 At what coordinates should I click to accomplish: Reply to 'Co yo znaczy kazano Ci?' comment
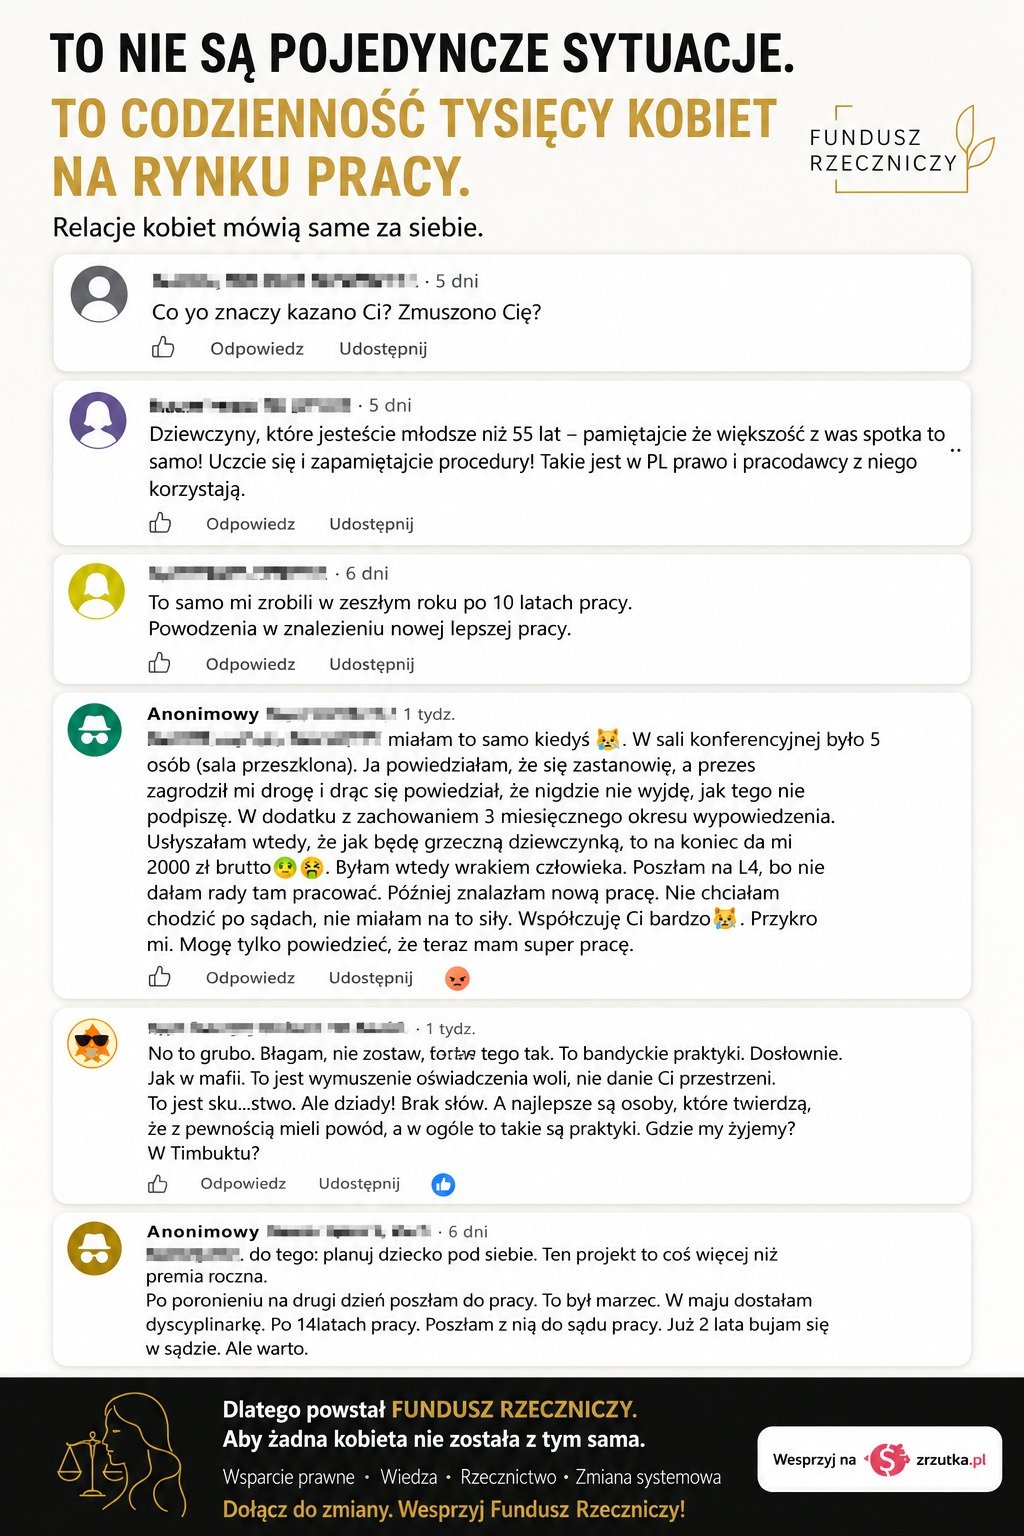pyautogui.click(x=257, y=349)
